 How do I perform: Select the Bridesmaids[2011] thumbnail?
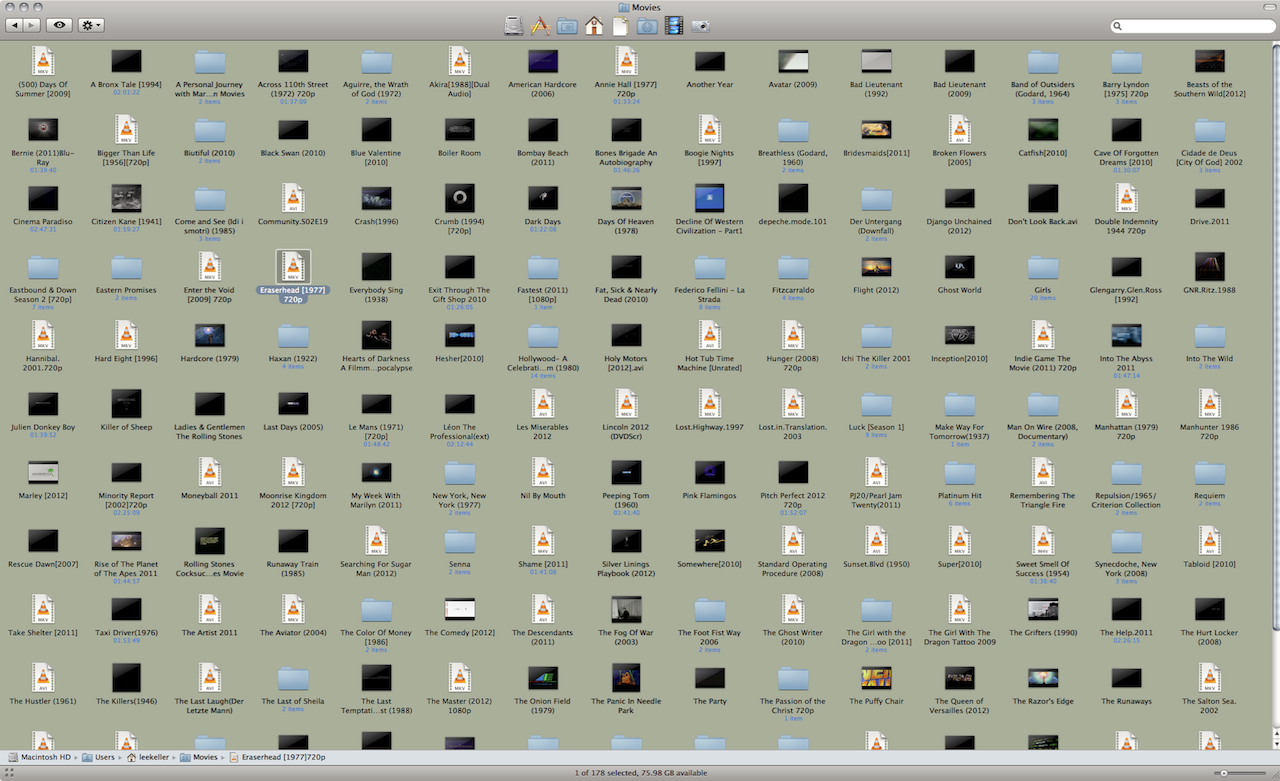click(x=876, y=129)
